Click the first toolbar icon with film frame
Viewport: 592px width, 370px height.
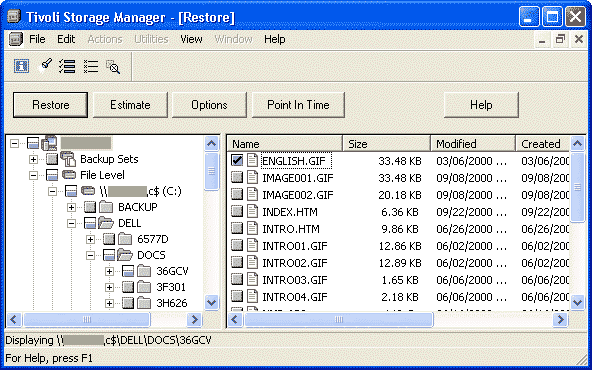(x=22, y=66)
